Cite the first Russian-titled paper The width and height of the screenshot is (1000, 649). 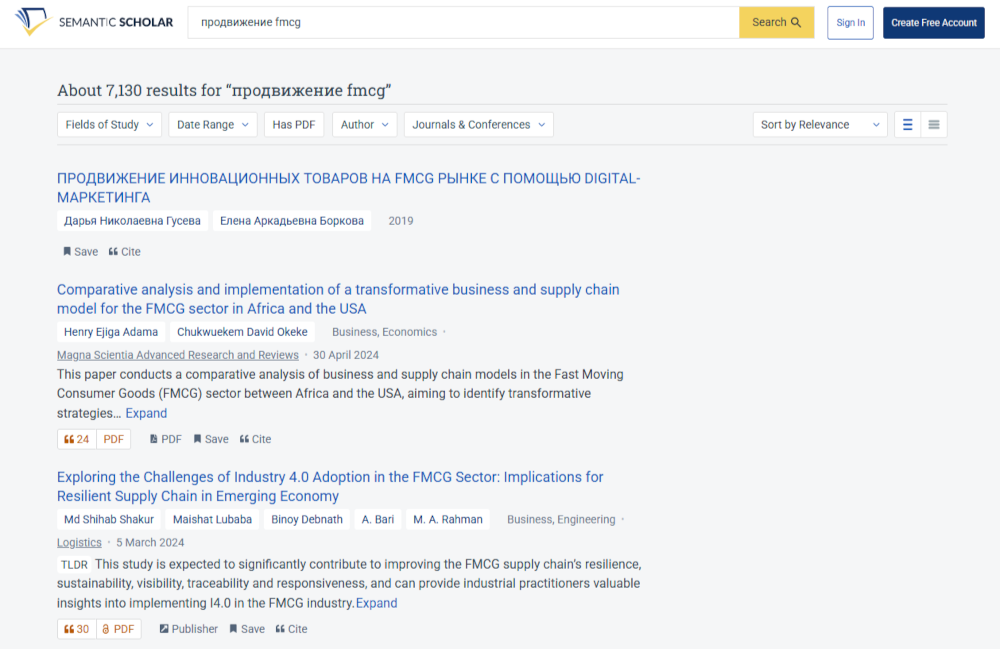(125, 252)
